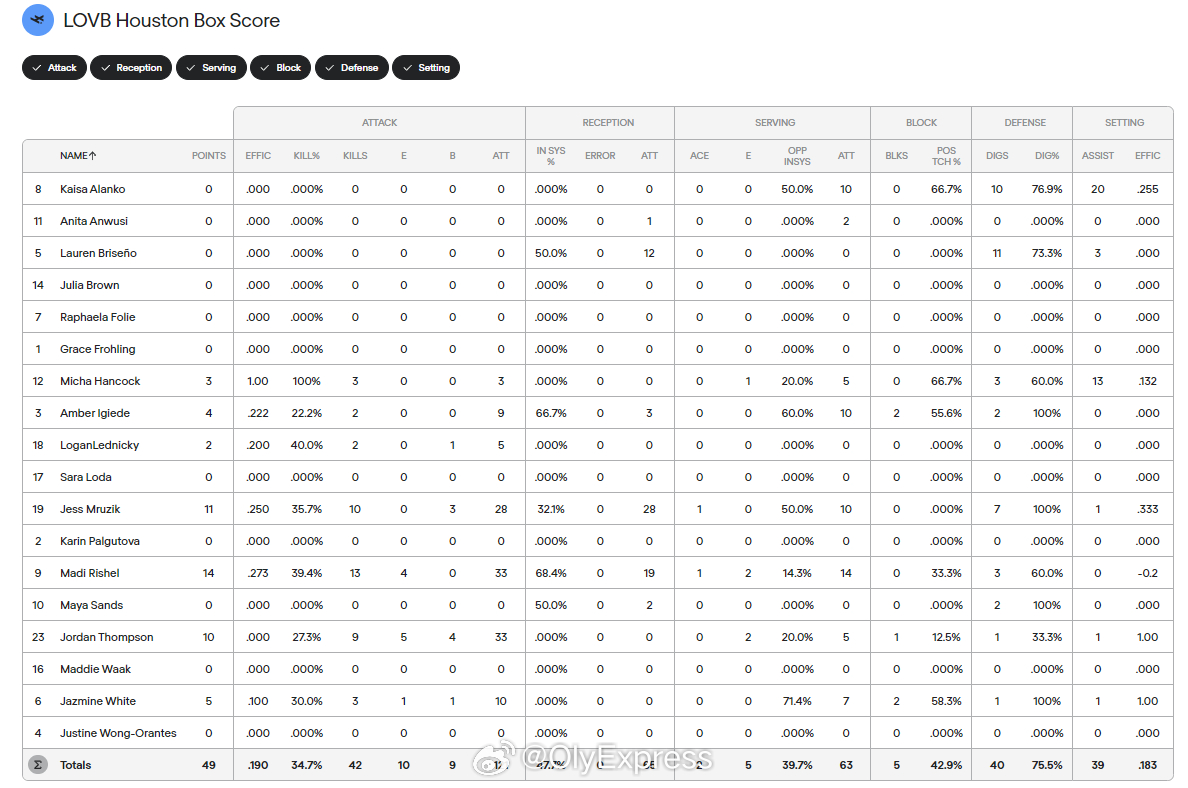Click Lauren Briseño's 73.3% dig percentage
1188x788 pixels.
coord(1047,253)
